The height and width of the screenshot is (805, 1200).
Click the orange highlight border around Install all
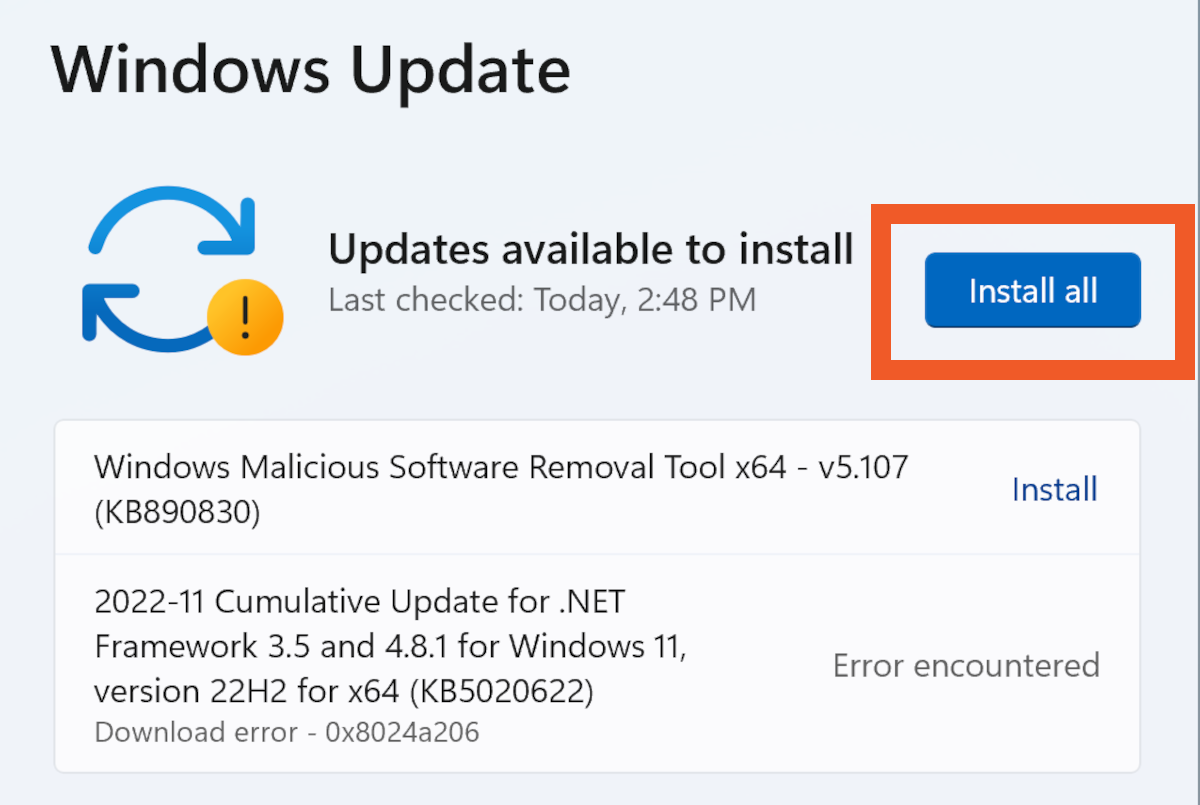880,291
